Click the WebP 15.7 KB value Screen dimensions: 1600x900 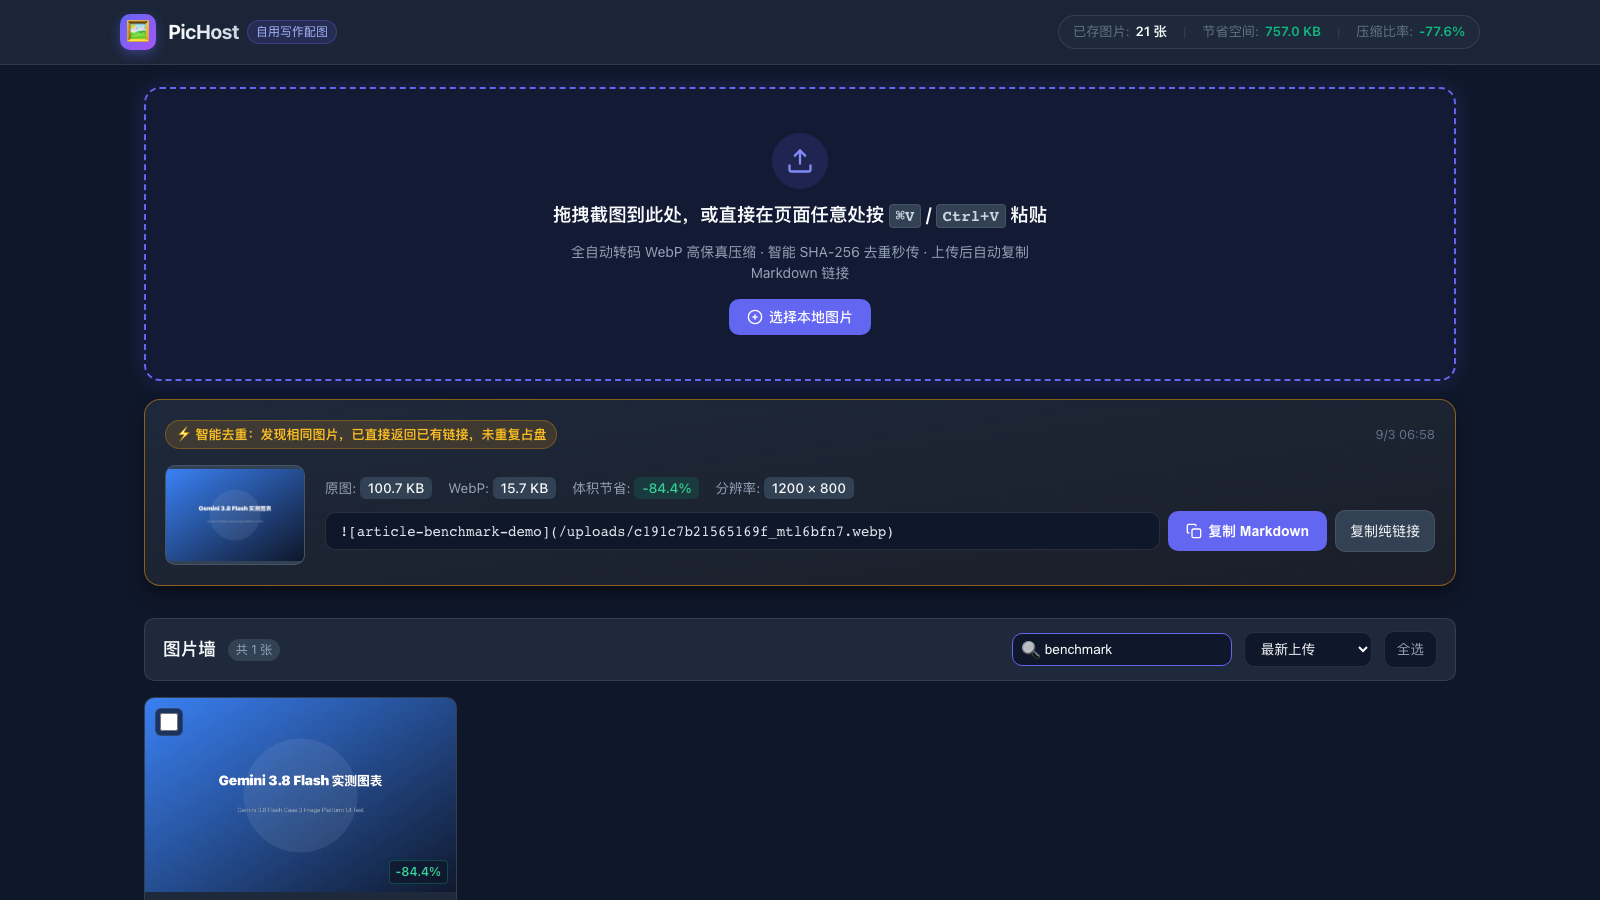[x=524, y=488]
